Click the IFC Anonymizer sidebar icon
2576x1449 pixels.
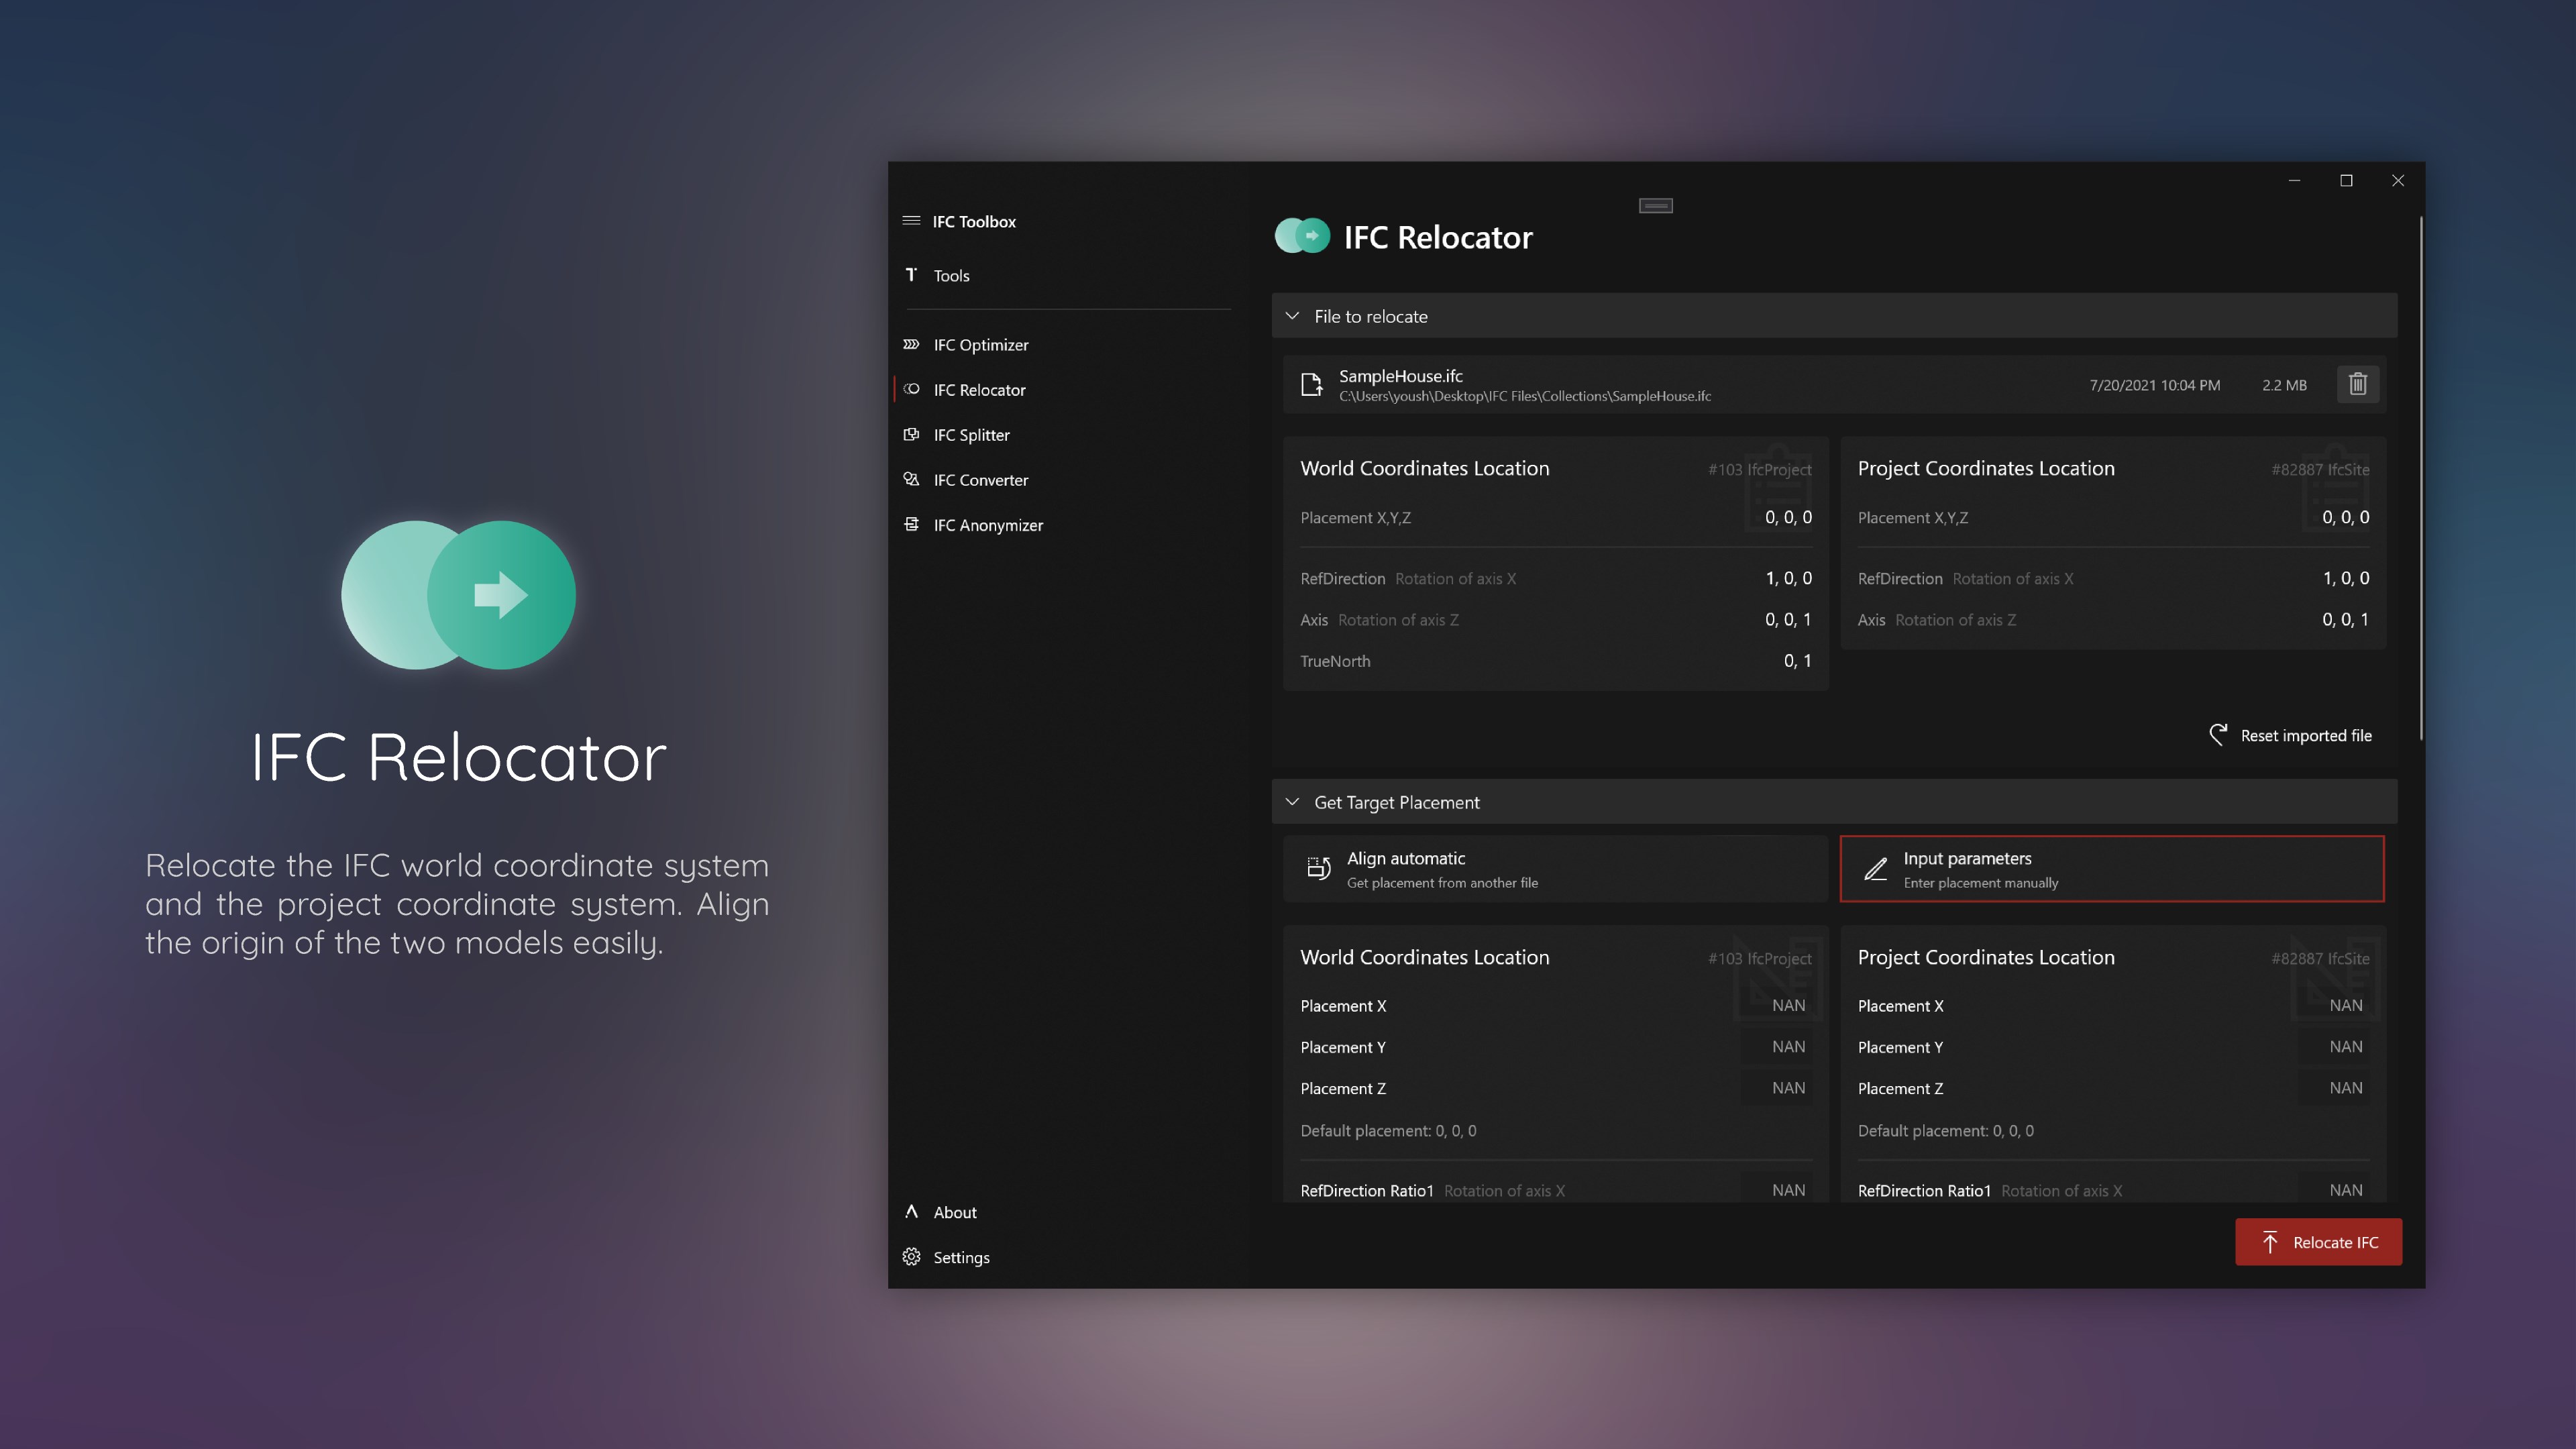click(x=911, y=524)
